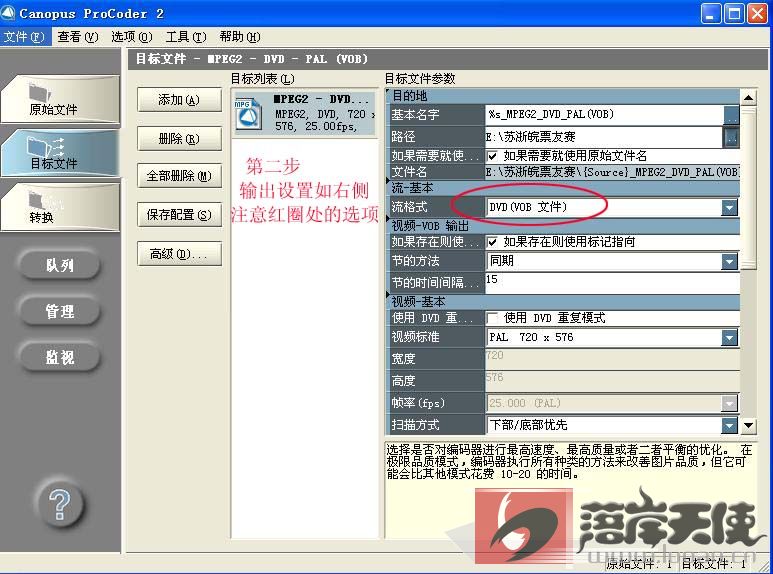
Task: Click the 扫描方式 parameter label
Action: (x=415, y=425)
